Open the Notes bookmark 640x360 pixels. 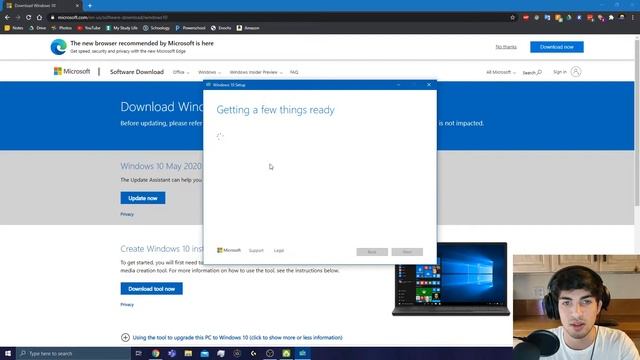pos(14,28)
